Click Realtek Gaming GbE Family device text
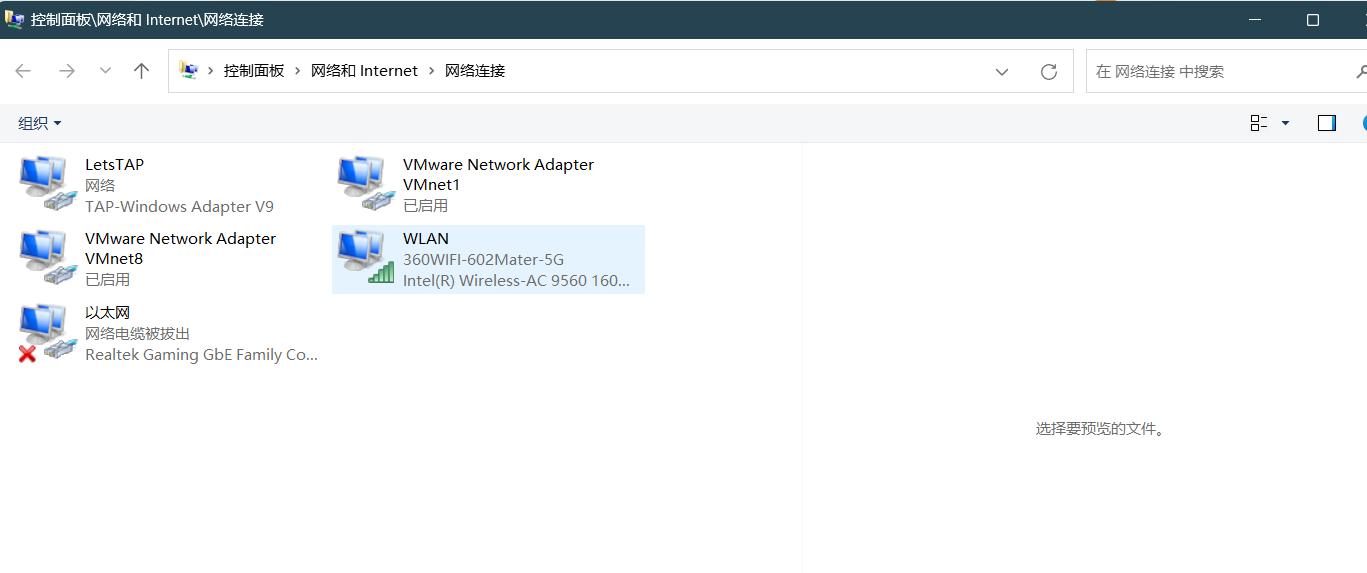 point(201,354)
